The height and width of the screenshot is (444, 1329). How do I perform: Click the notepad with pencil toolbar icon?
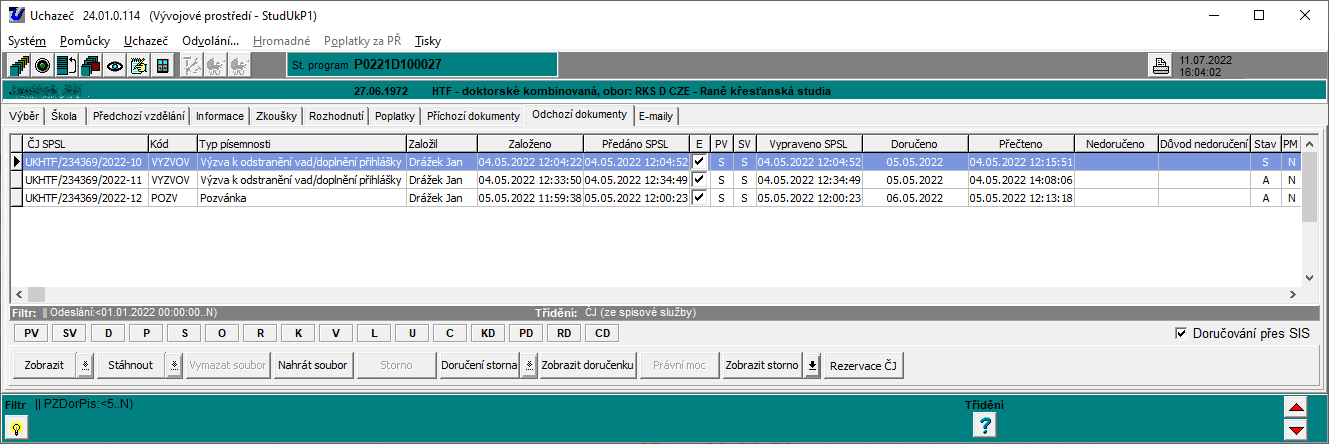tap(139, 66)
